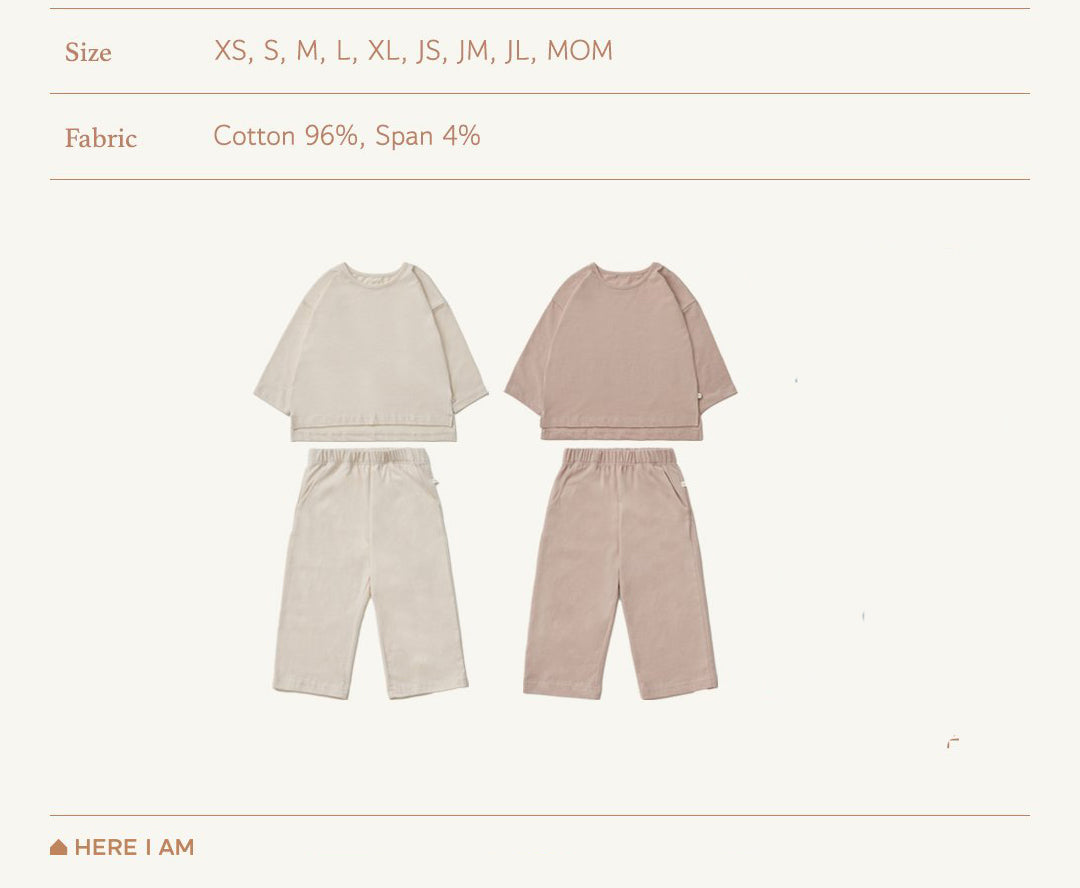Image resolution: width=1080 pixels, height=888 pixels.
Task: Click the JS size text in the list
Action: [x=428, y=51]
